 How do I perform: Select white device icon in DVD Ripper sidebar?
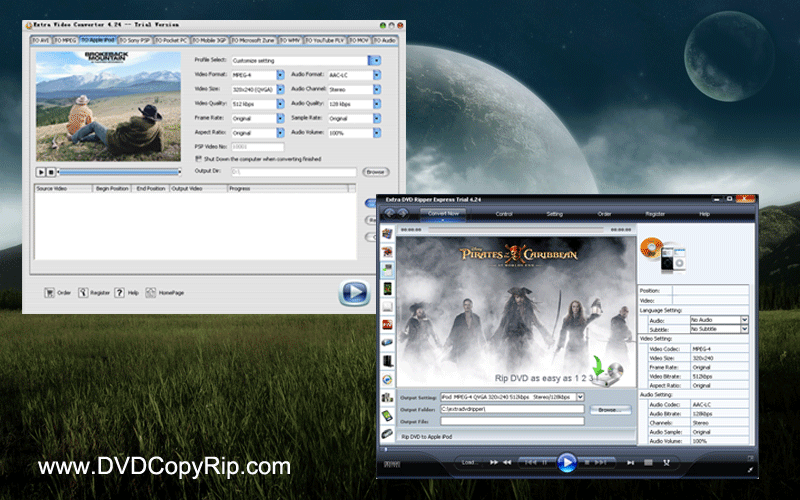pyautogui.click(x=387, y=307)
